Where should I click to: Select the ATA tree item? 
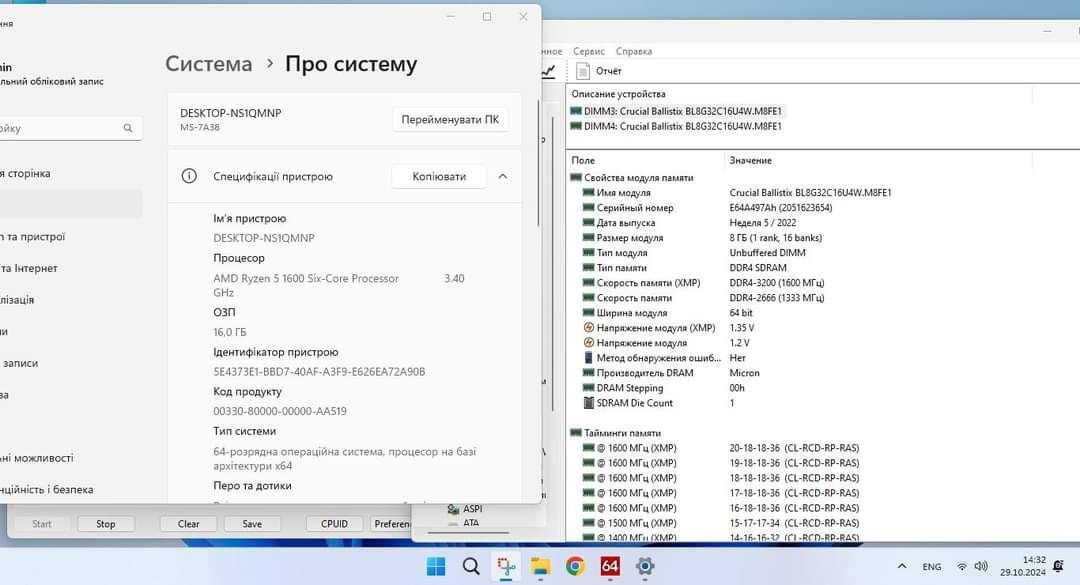(464, 522)
